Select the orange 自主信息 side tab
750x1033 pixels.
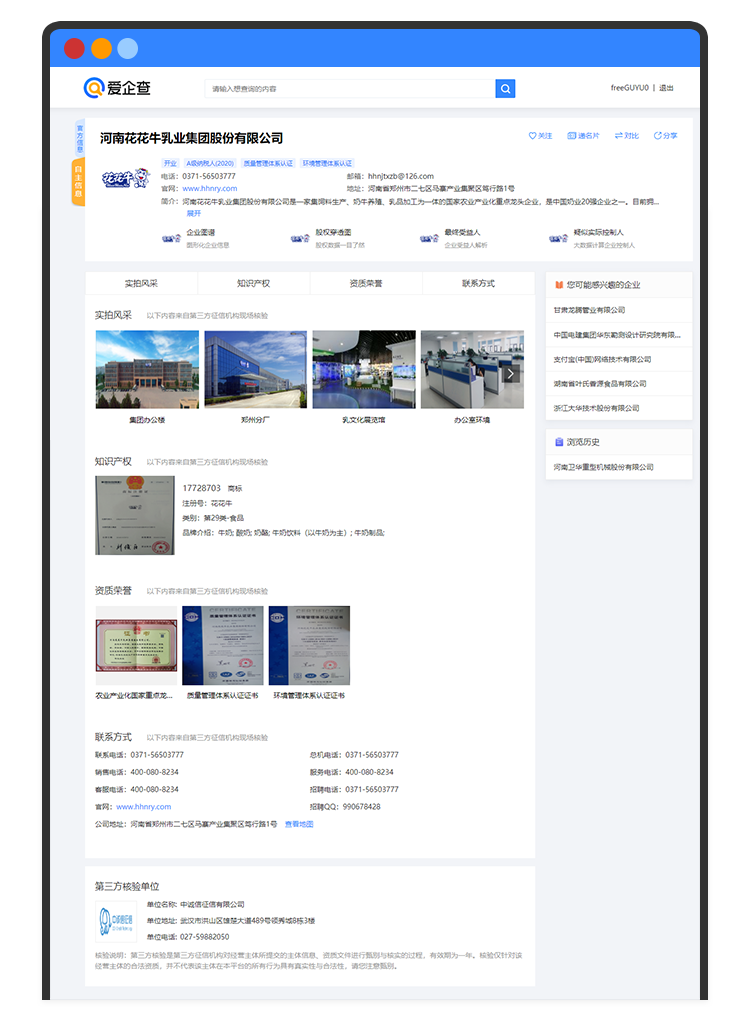[78, 181]
